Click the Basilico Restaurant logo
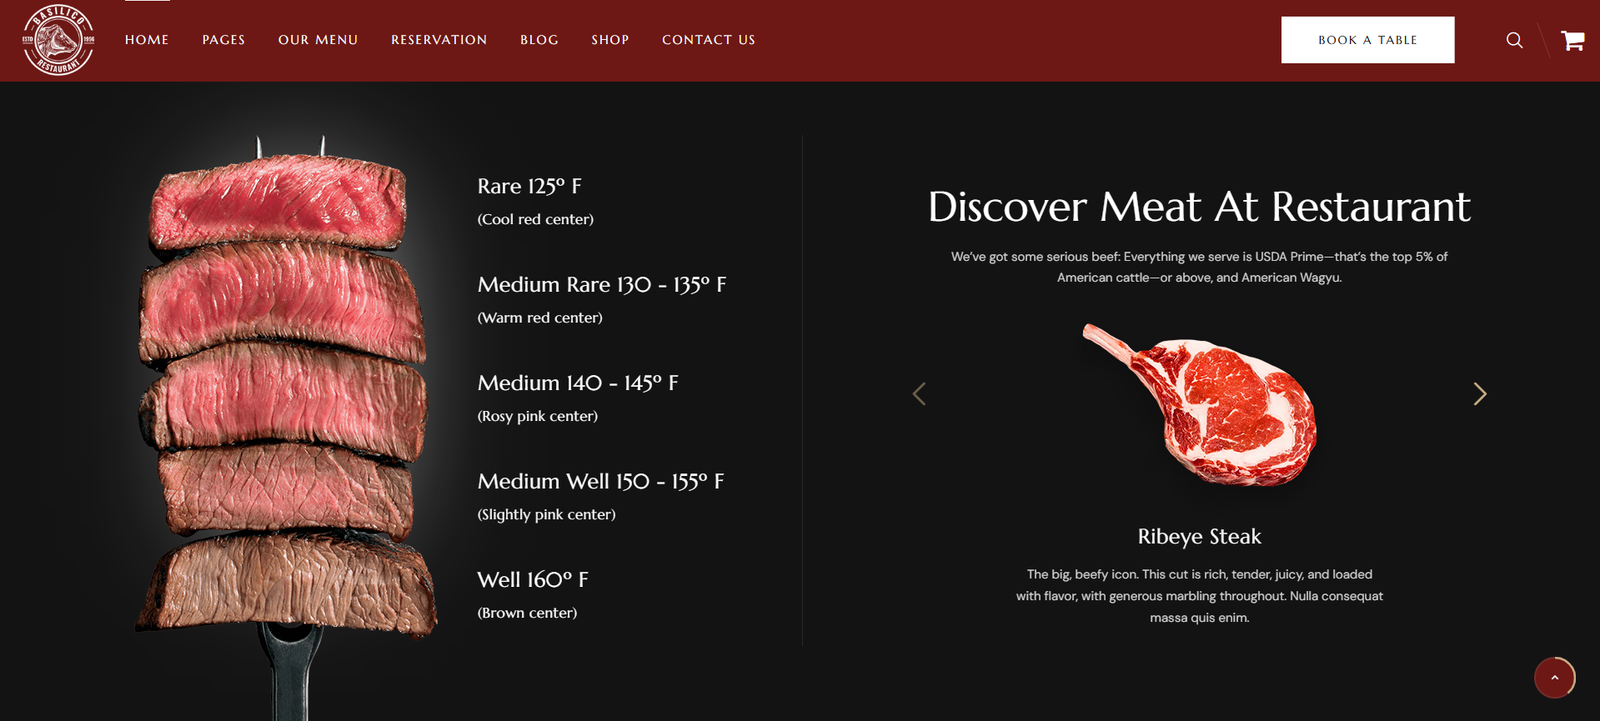 58,40
